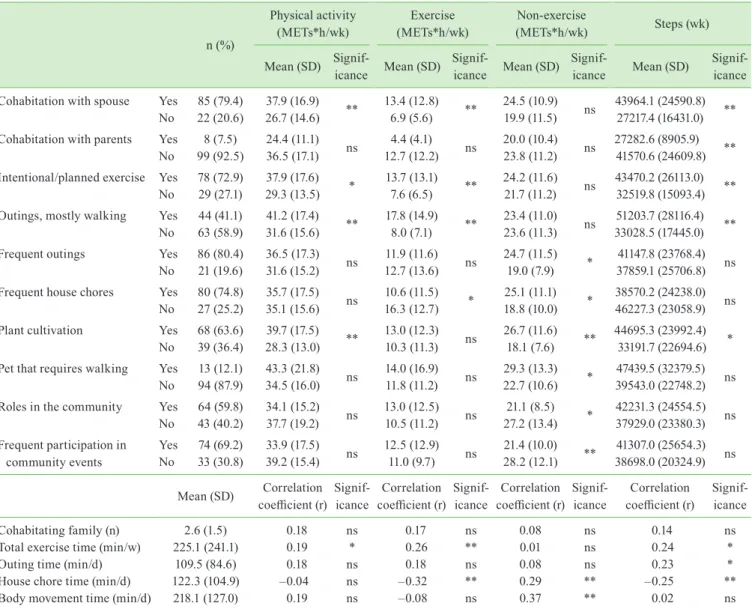Image resolution: width=752 pixels, height=609 pixels.
Task: Click the value '47439.5 (32379.5)'
Action: click(x=660, y=369)
